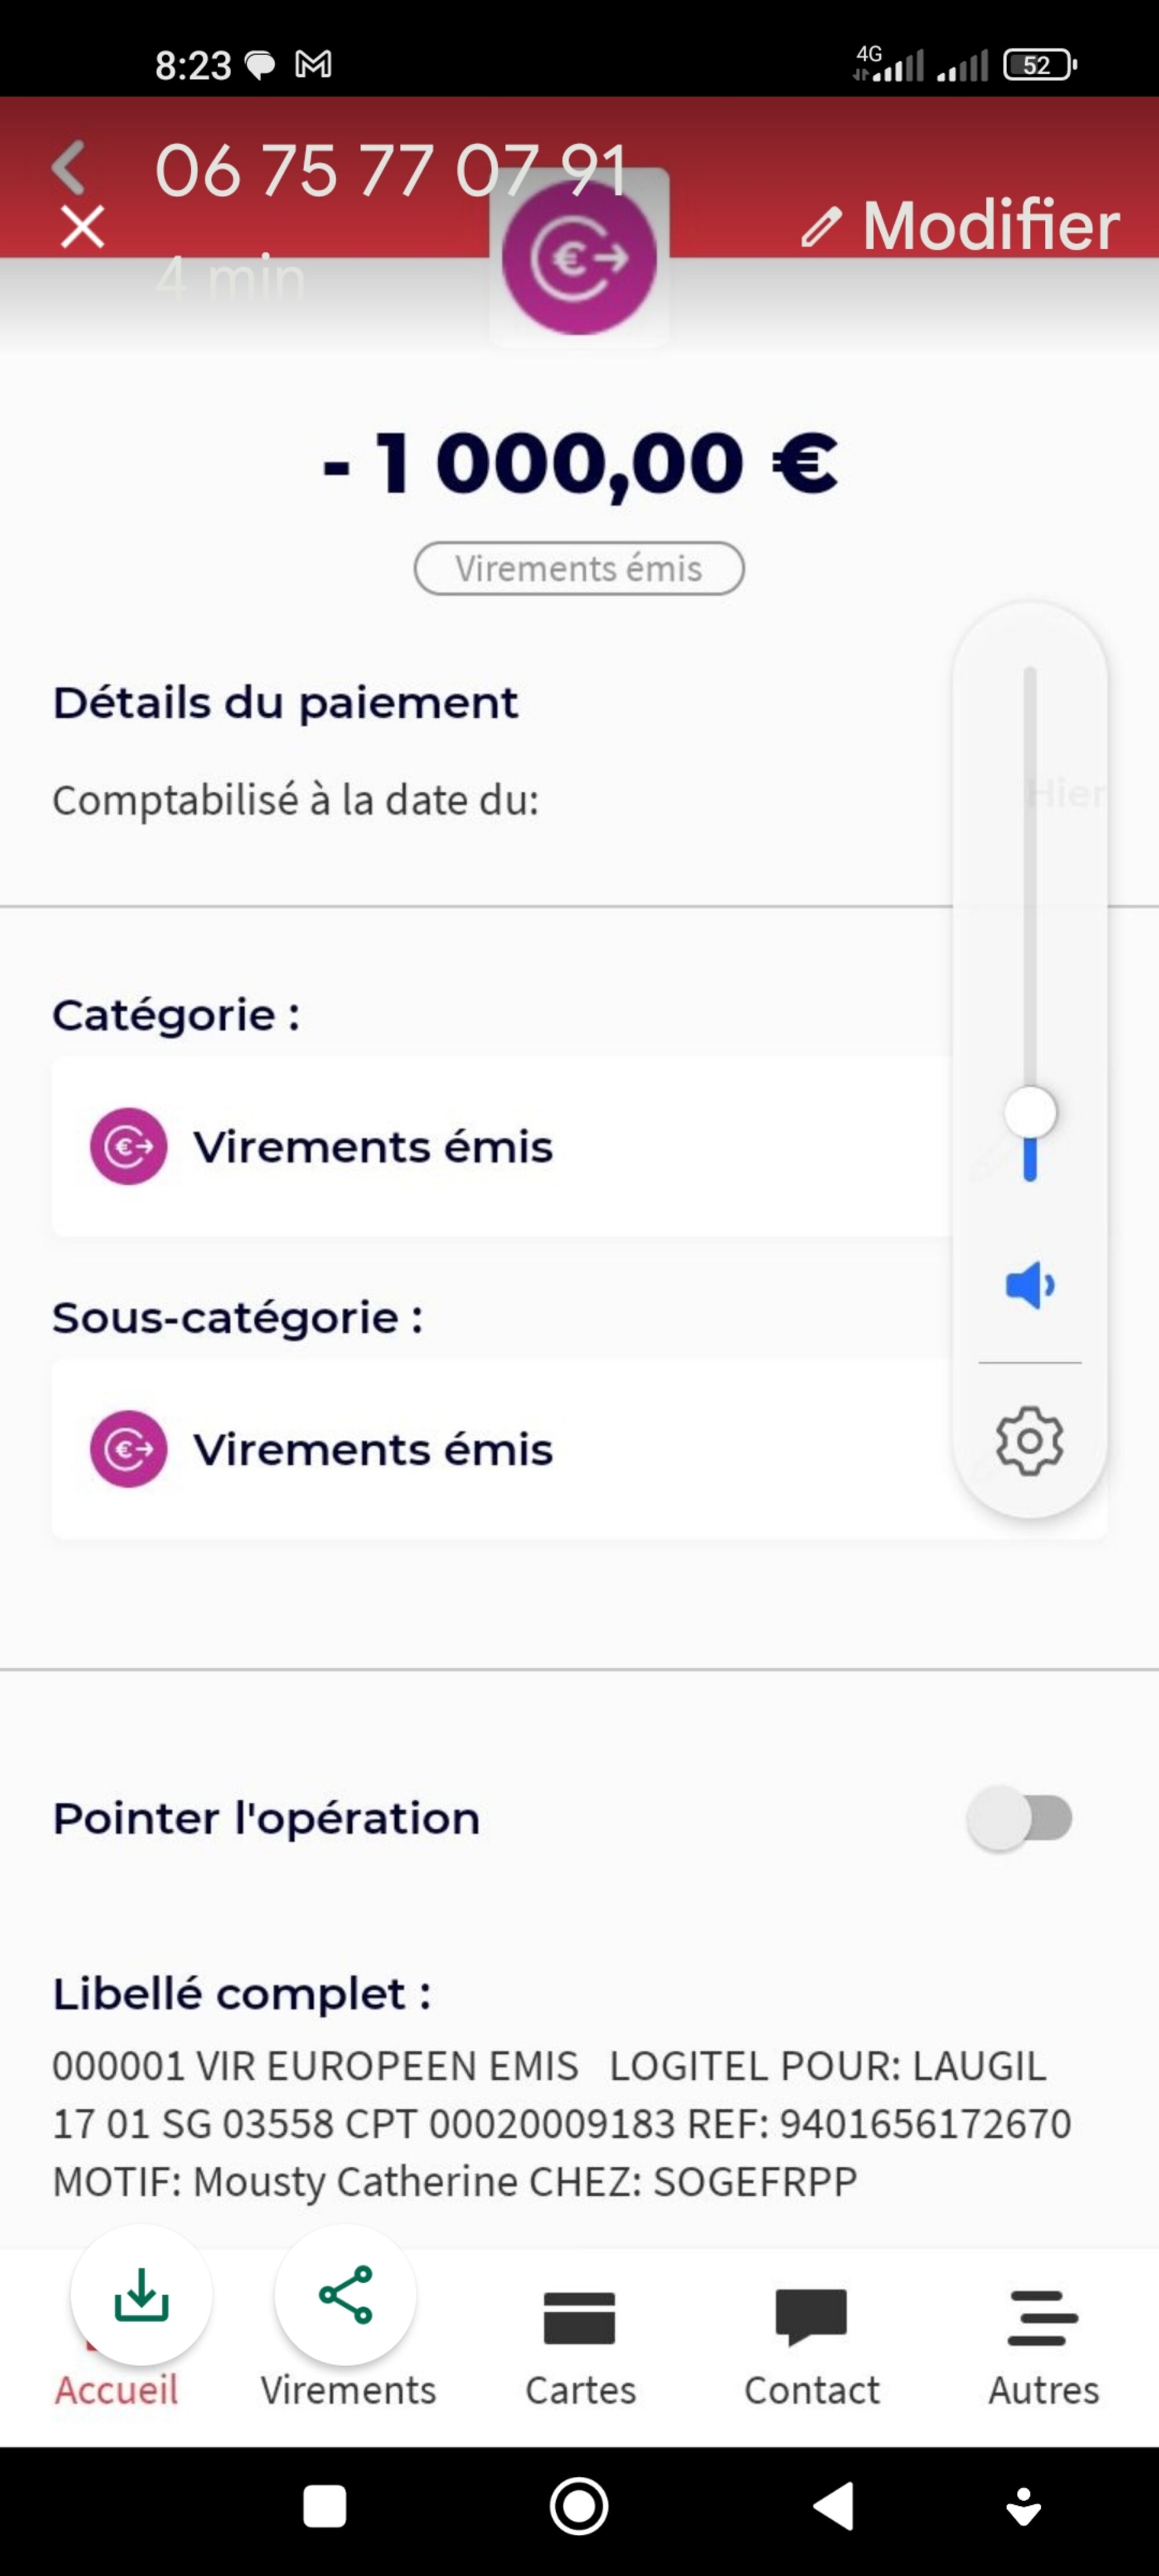Mute sound using the blue speaker icon
This screenshot has height=2576, width=1159.
(x=1030, y=1285)
